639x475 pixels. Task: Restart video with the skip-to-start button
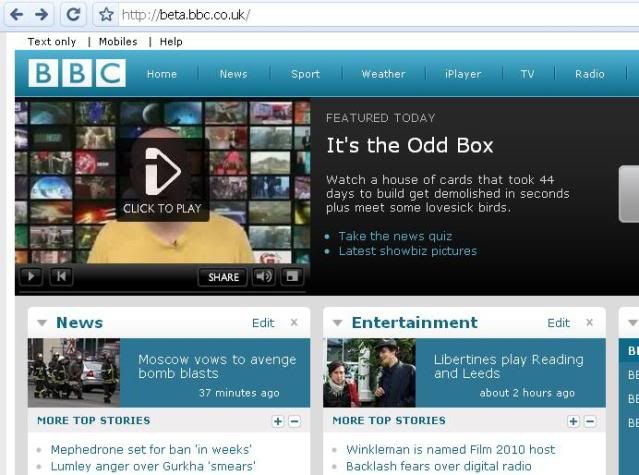(x=61, y=277)
